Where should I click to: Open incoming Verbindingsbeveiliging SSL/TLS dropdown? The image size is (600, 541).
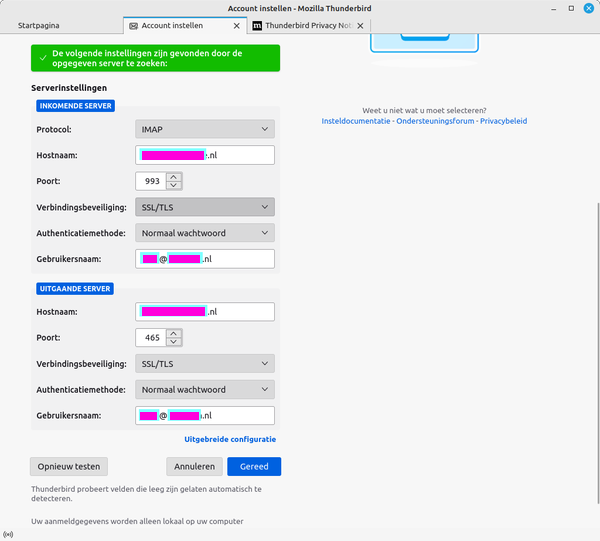(x=204, y=207)
